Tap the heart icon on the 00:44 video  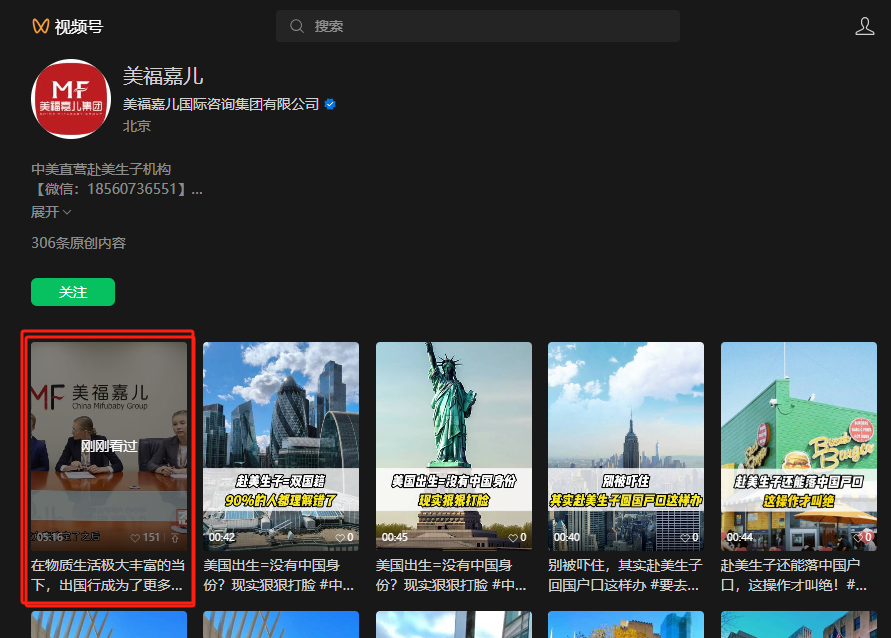point(858,537)
